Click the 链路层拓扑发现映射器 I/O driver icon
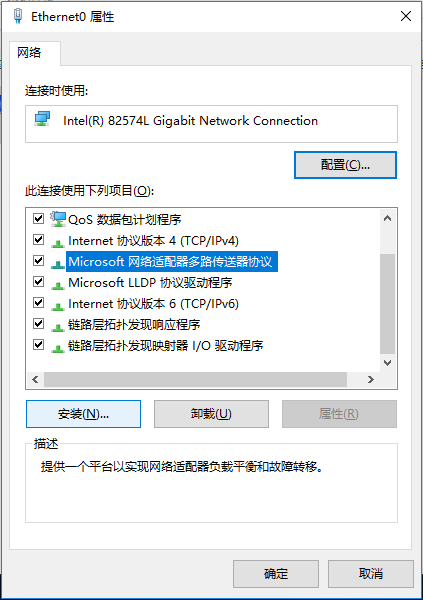This screenshot has height=600, width=423. pyautogui.click(x=58, y=348)
